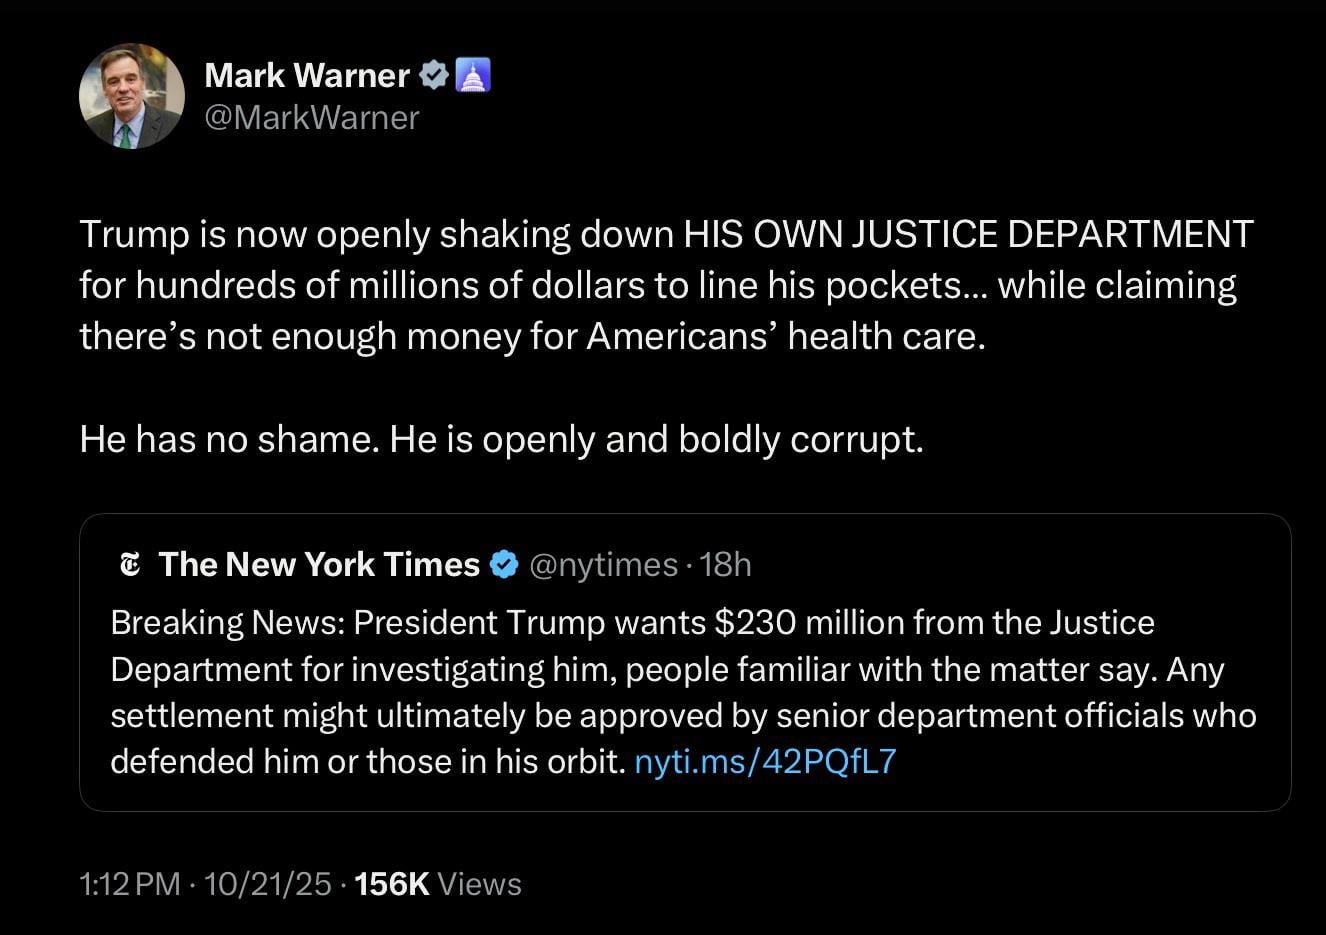The width and height of the screenshot is (1326, 935).
Task: Open the nyti.ms/42PQfL7 article link
Action: [765, 762]
